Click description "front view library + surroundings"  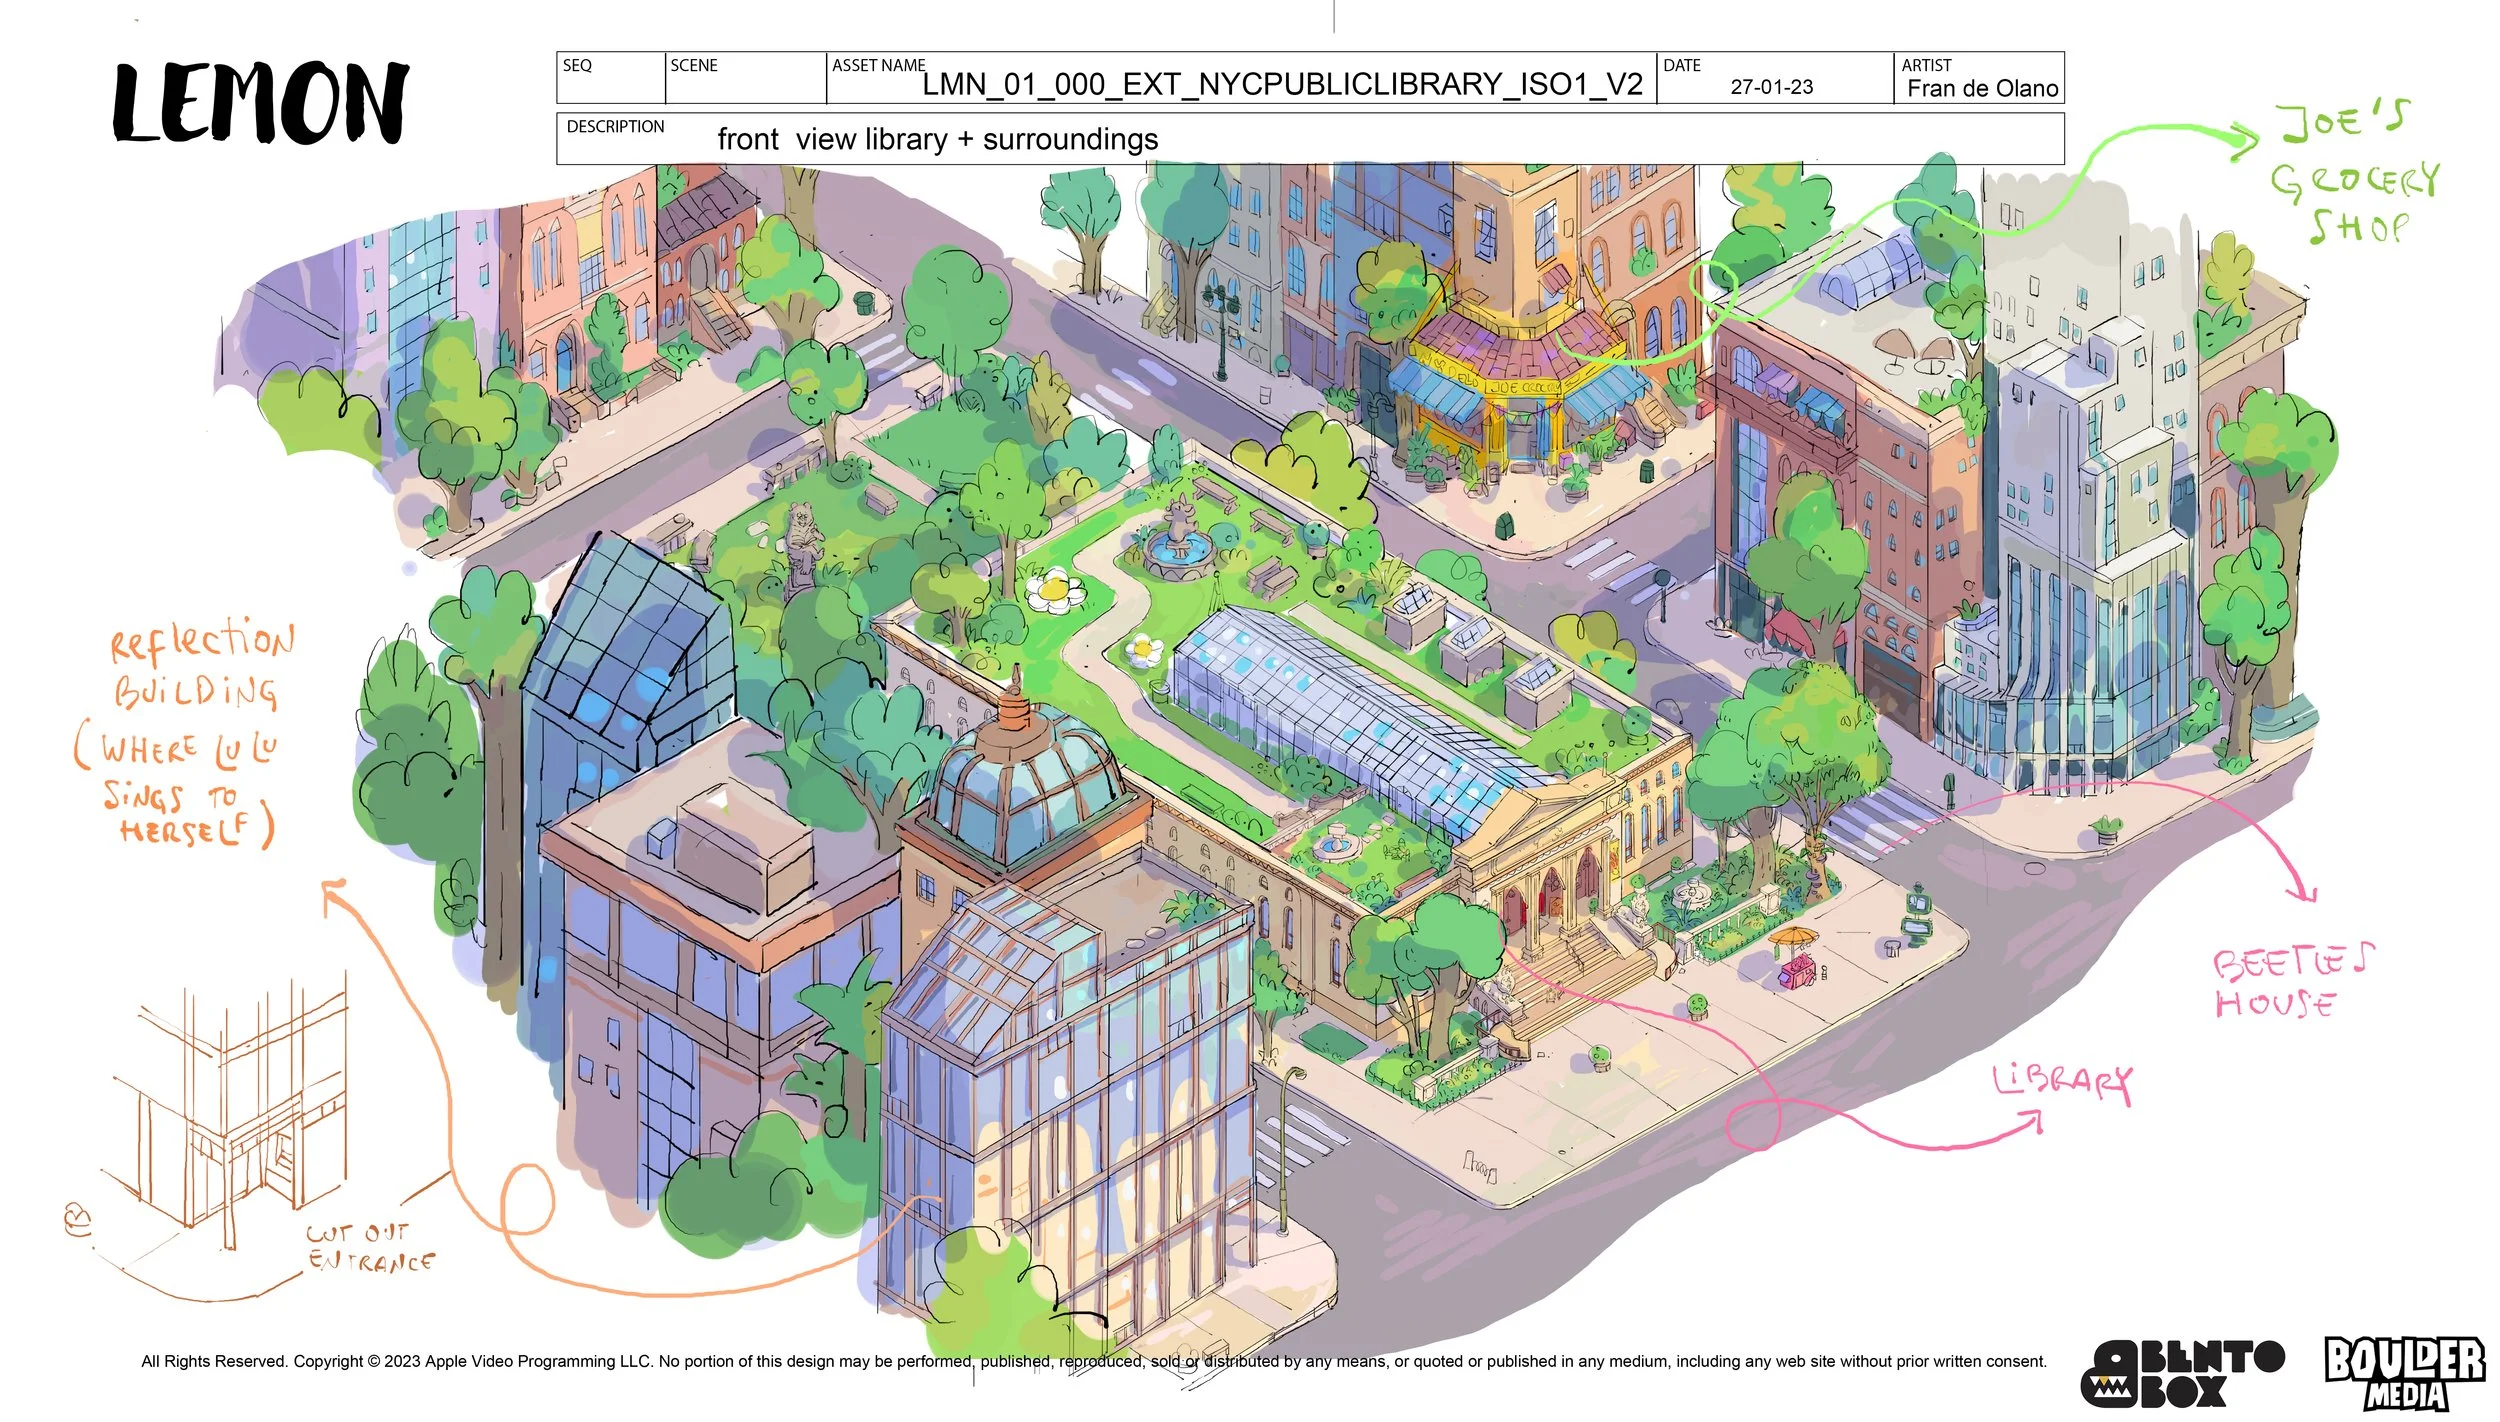pyautogui.click(x=937, y=139)
